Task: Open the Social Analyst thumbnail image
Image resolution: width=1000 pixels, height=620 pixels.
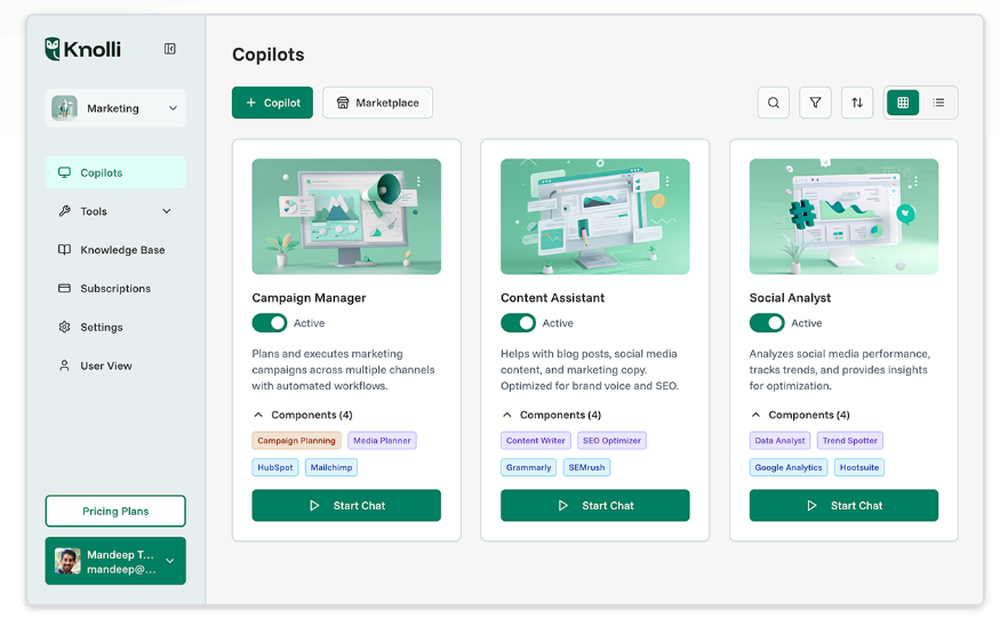Action: pos(843,217)
